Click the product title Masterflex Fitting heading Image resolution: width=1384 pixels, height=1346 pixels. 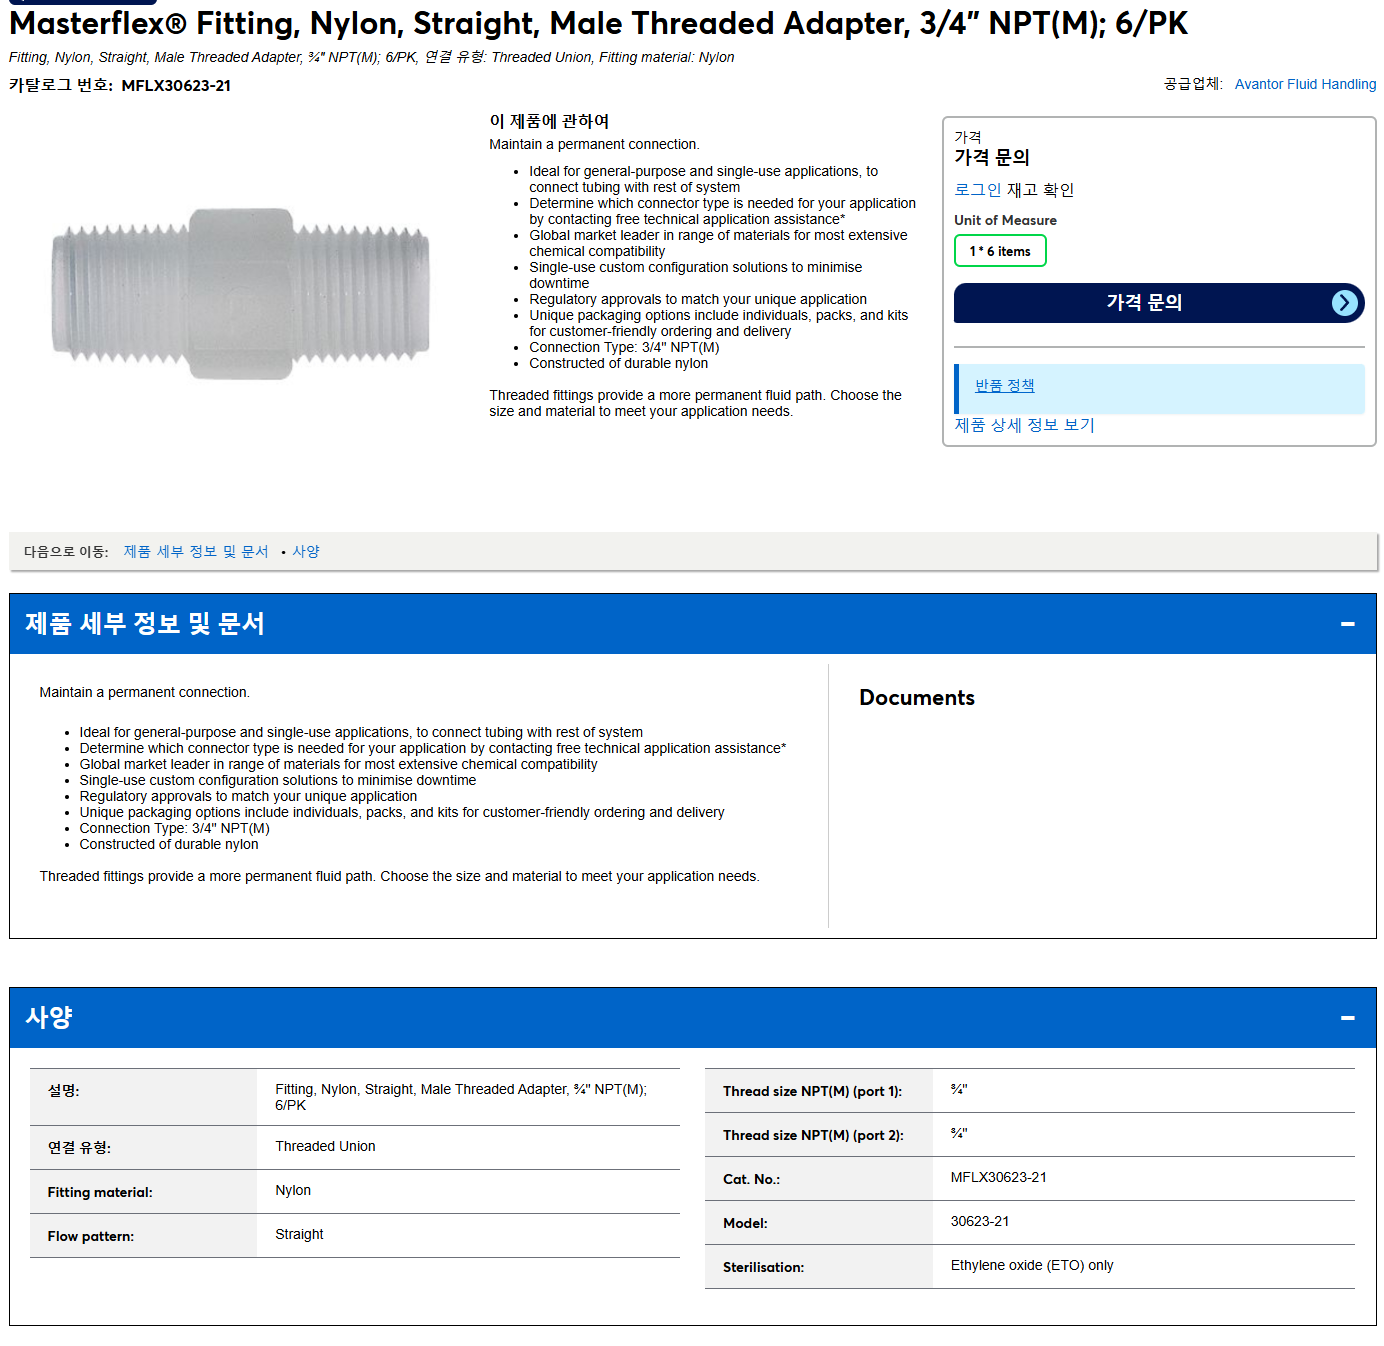pos(598,23)
